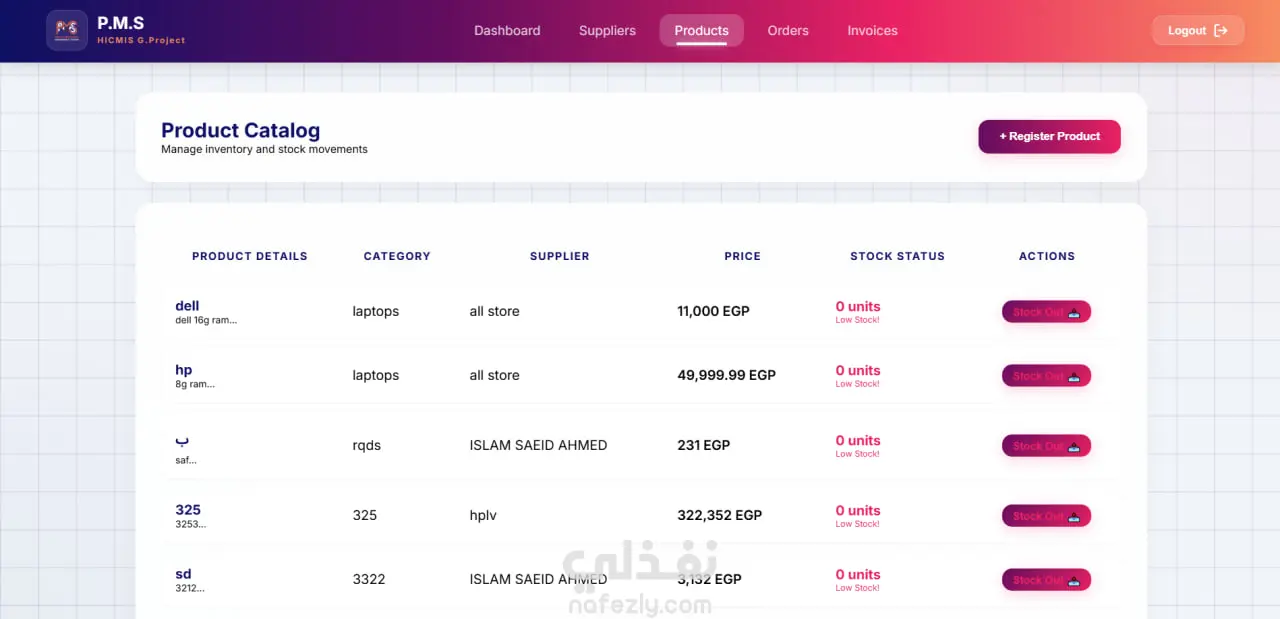
Task: Click Stock Out icon for hp
Action: (1074, 376)
